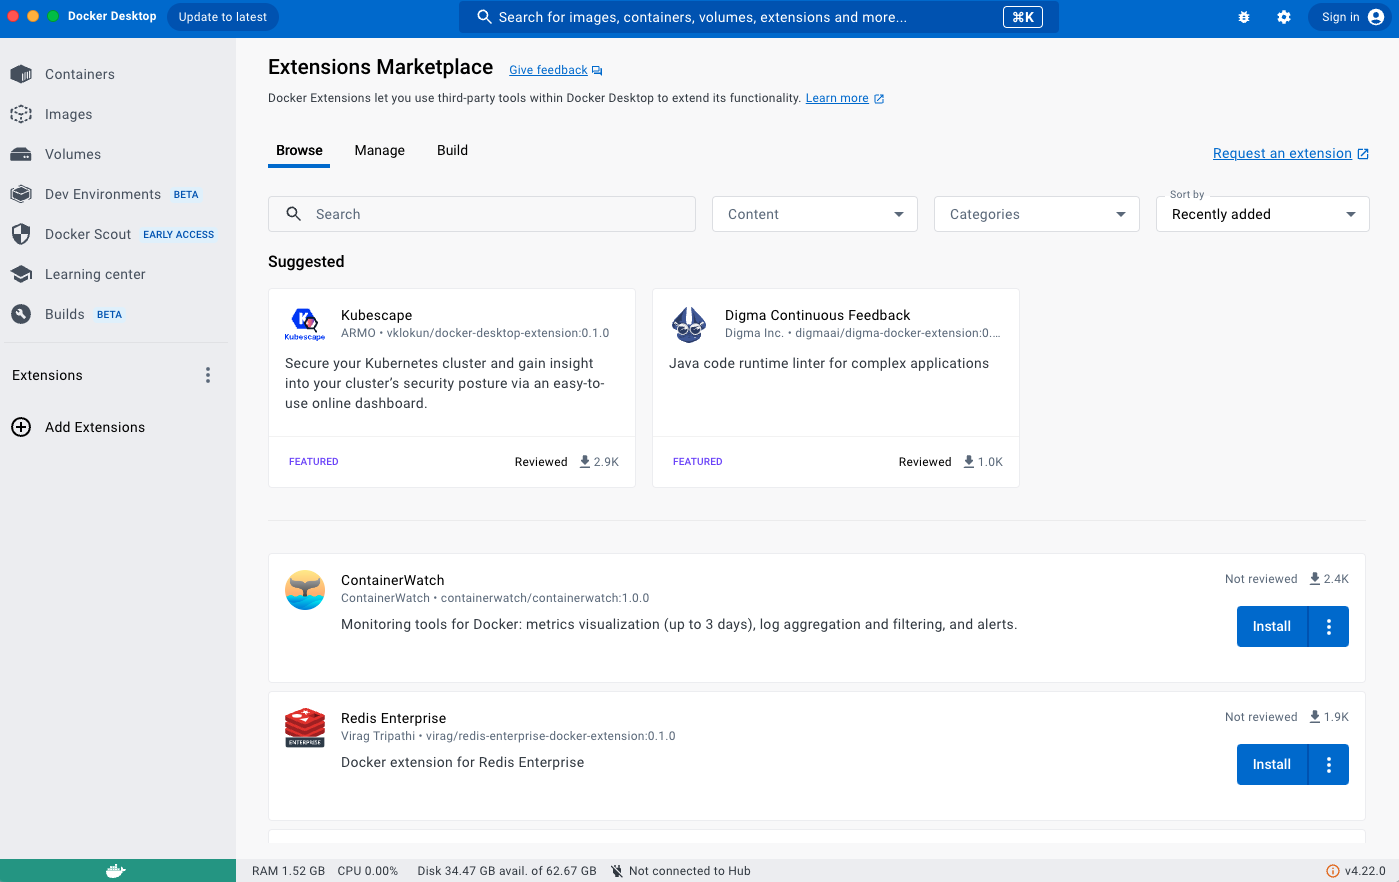
Task: Open Docker Scout shield icon
Action: 21,234
